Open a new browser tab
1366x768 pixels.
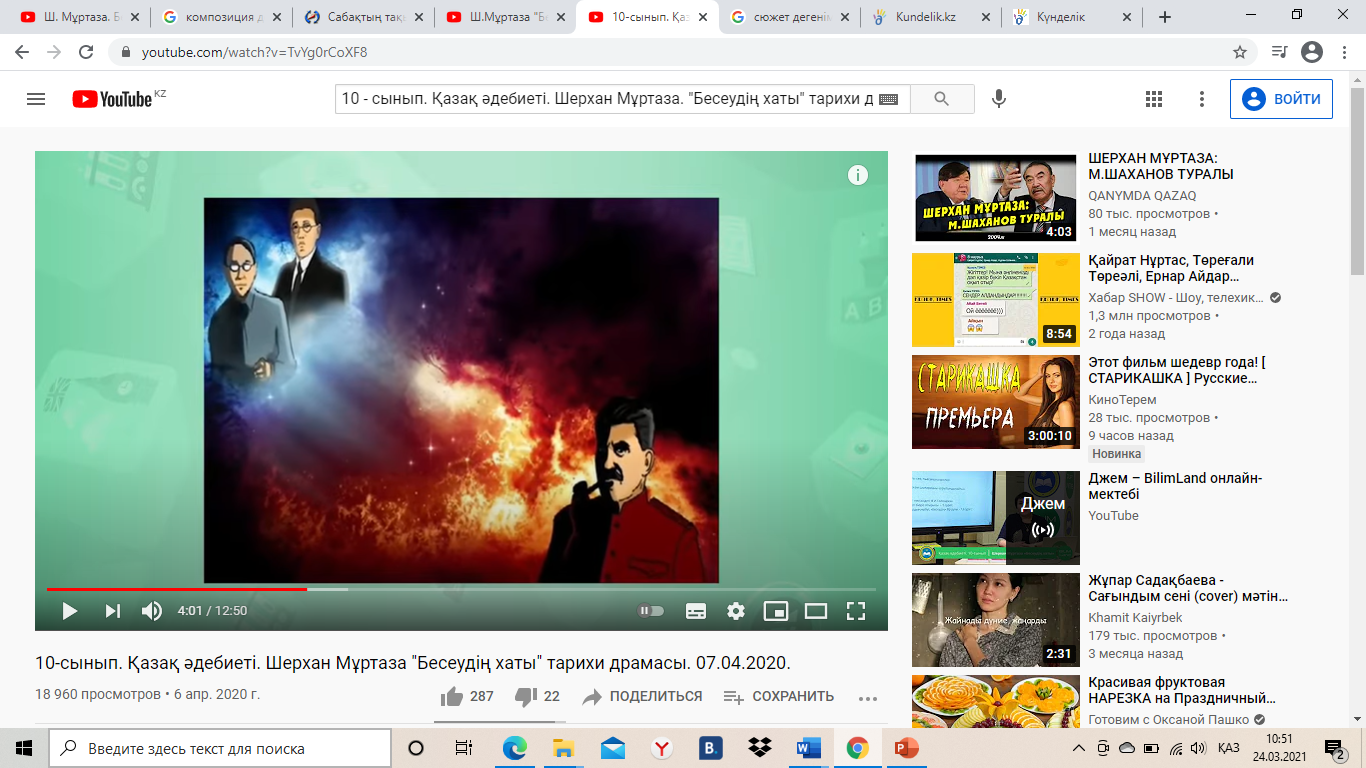pos(1164,17)
